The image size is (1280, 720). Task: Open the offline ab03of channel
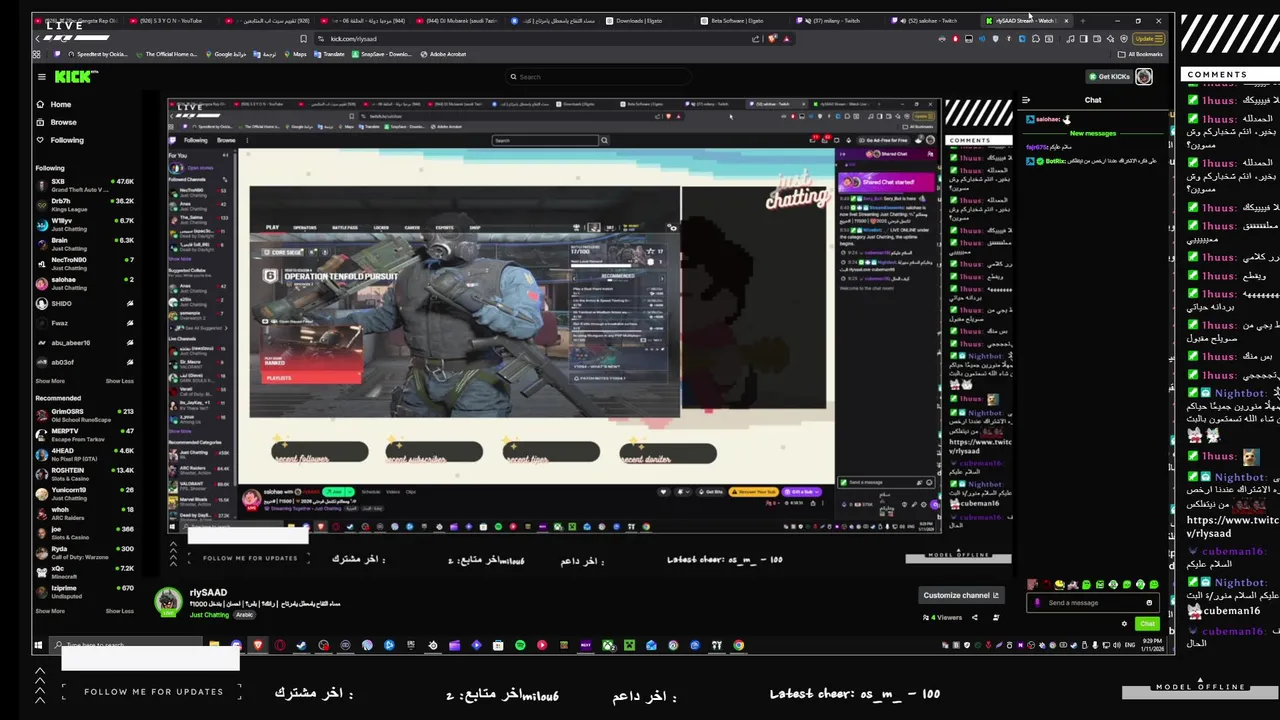click(x=85, y=362)
